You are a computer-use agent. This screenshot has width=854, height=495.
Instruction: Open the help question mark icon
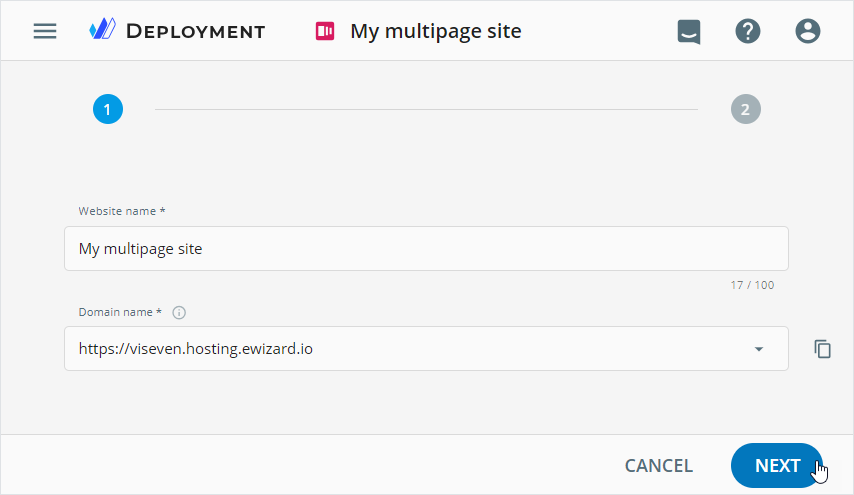(x=748, y=31)
